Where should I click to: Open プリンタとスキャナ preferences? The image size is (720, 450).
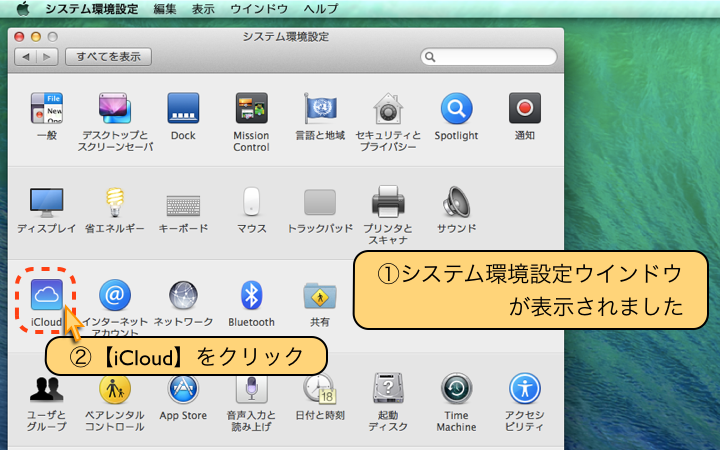point(388,202)
